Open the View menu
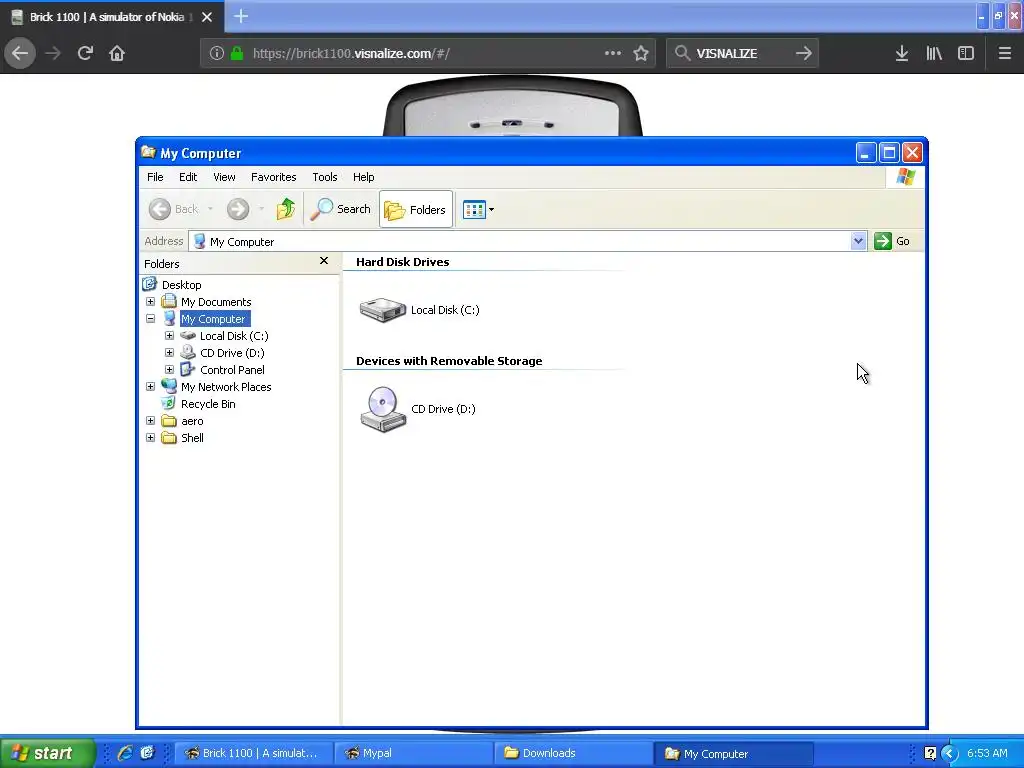This screenshot has height=768, width=1024. tap(224, 177)
